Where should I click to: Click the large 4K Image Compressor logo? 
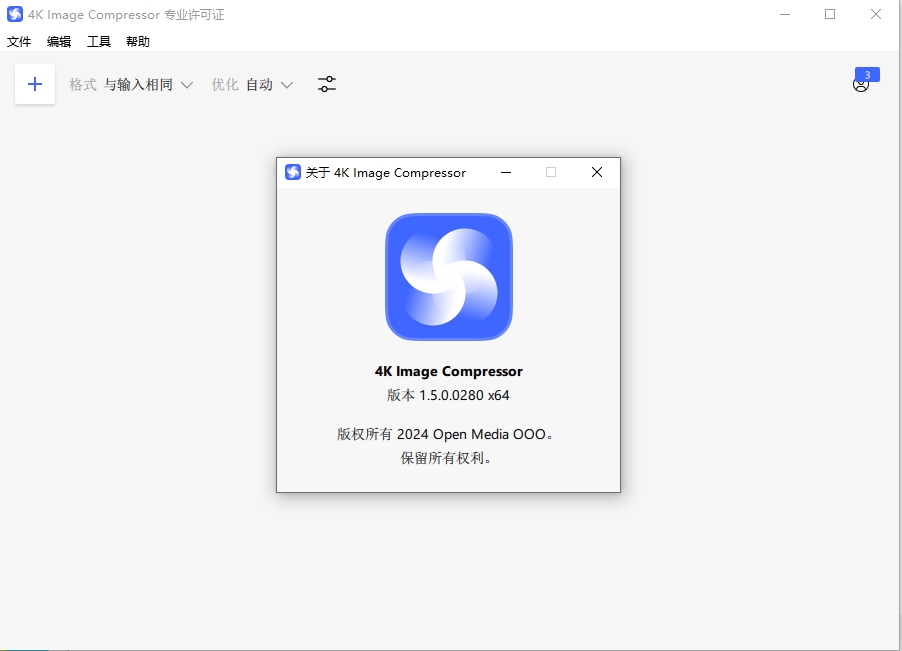[x=449, y=277]
